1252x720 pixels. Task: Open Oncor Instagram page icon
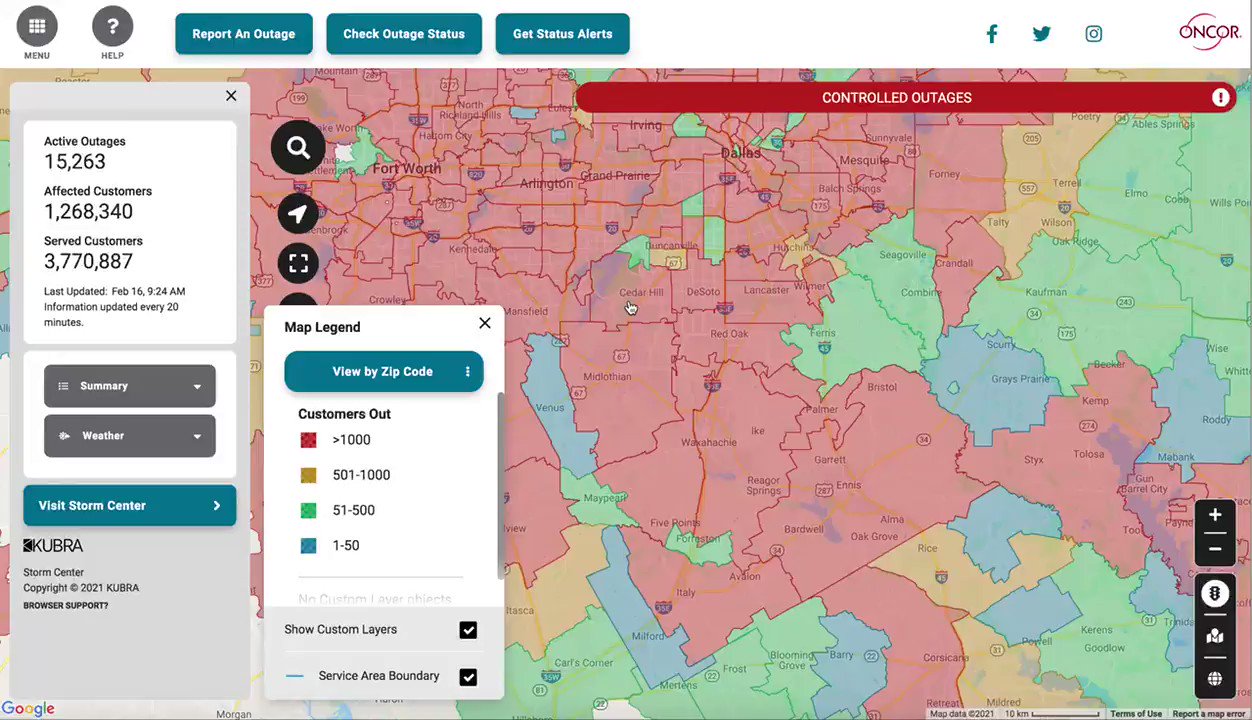[1094, 34]
